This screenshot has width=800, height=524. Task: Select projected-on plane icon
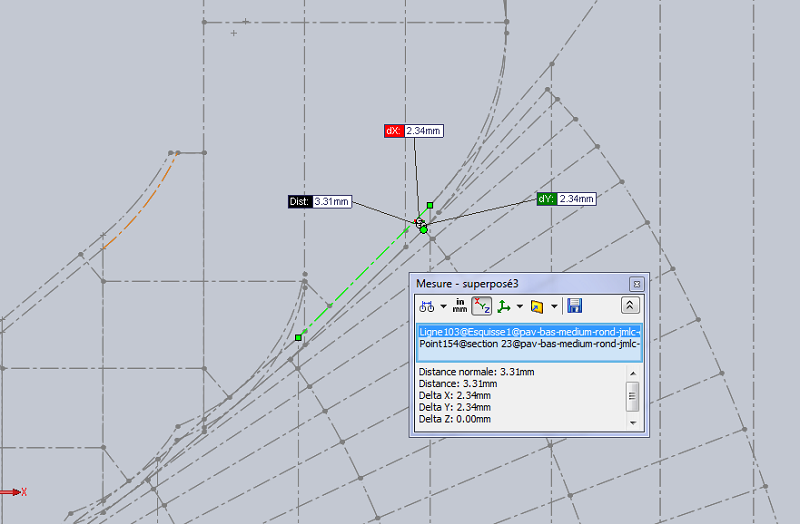[x=537, y=306]
